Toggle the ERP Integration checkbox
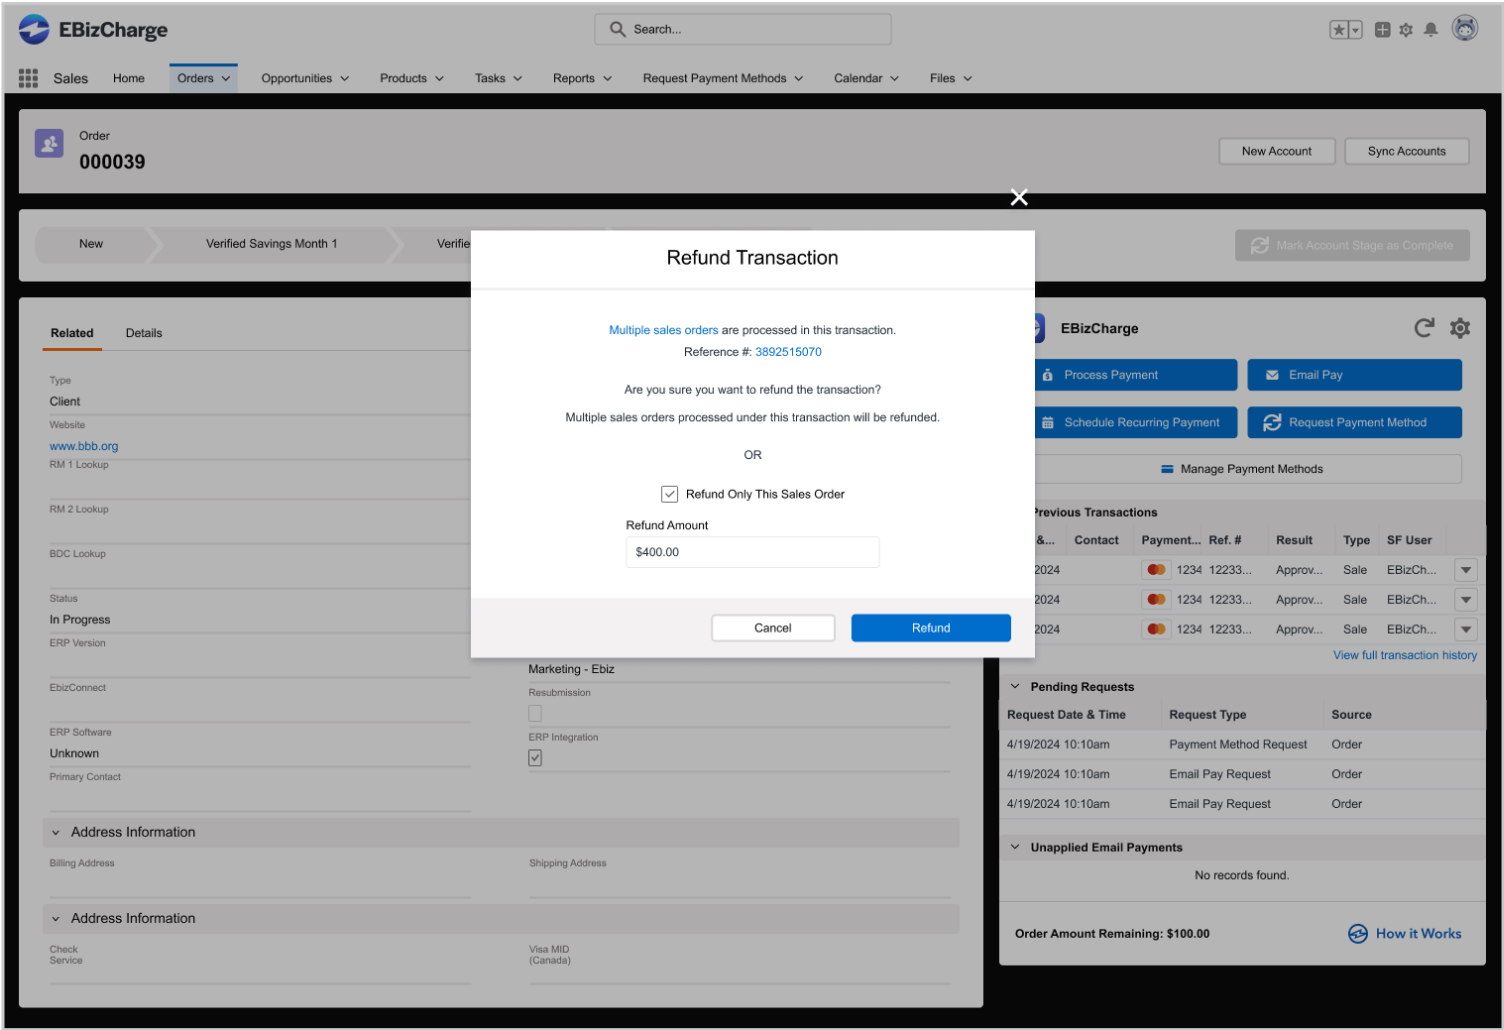Image resolution: width=1504 pixels, height=1030 pixels. pyautogui.click(x=535, y=758)
